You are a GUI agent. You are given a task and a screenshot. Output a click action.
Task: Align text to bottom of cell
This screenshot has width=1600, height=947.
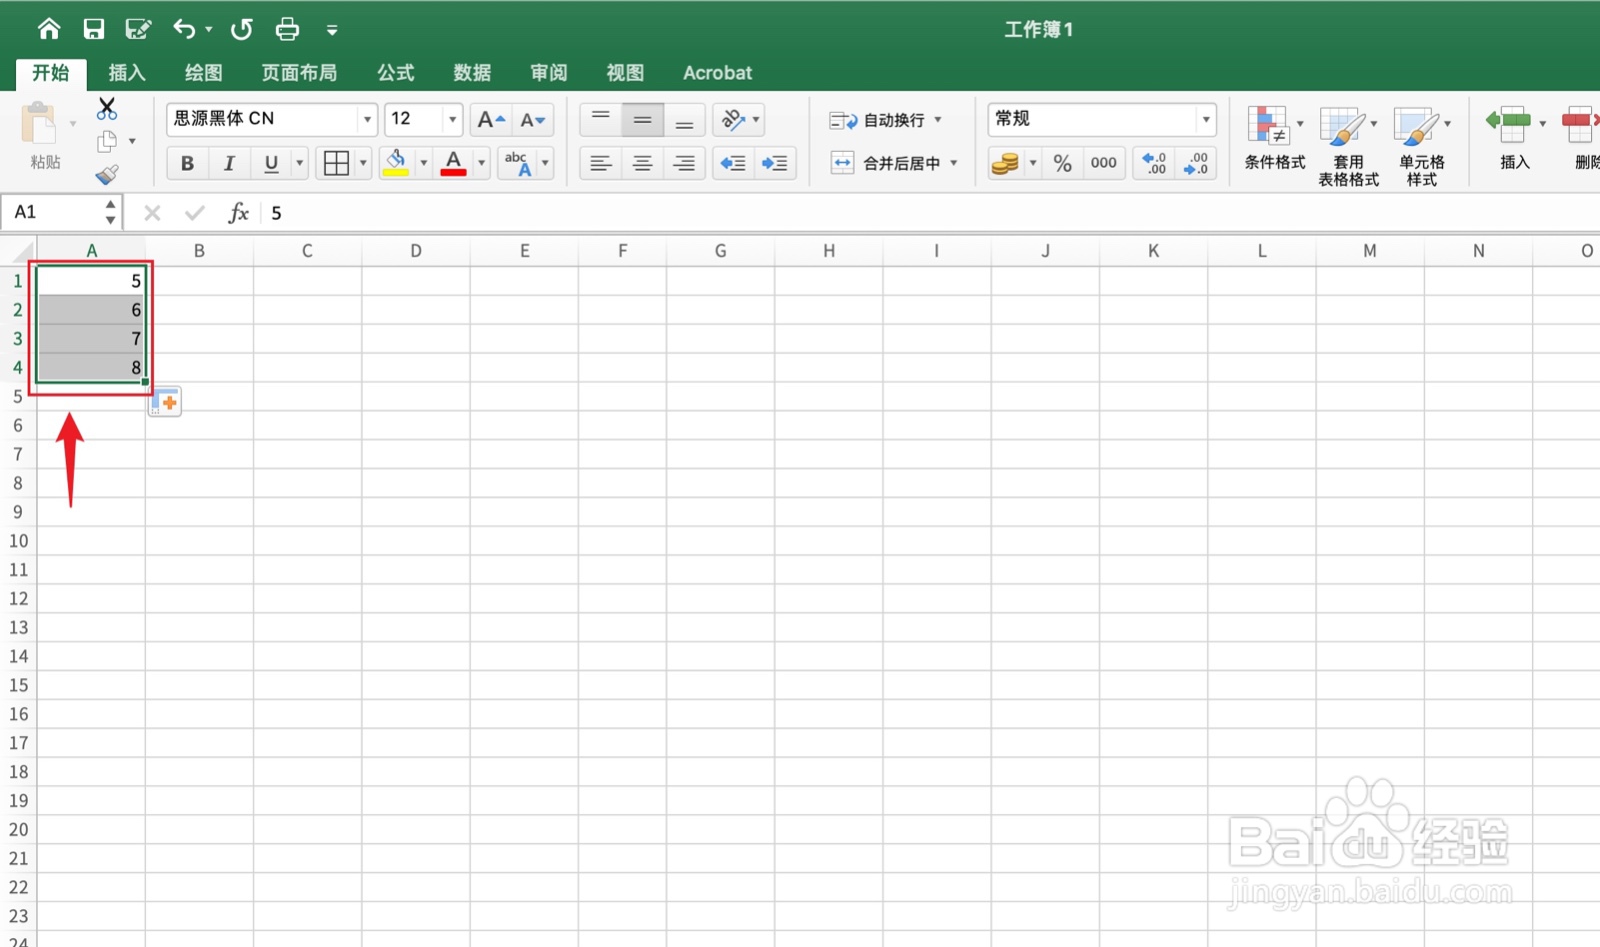tap(685, 119)
